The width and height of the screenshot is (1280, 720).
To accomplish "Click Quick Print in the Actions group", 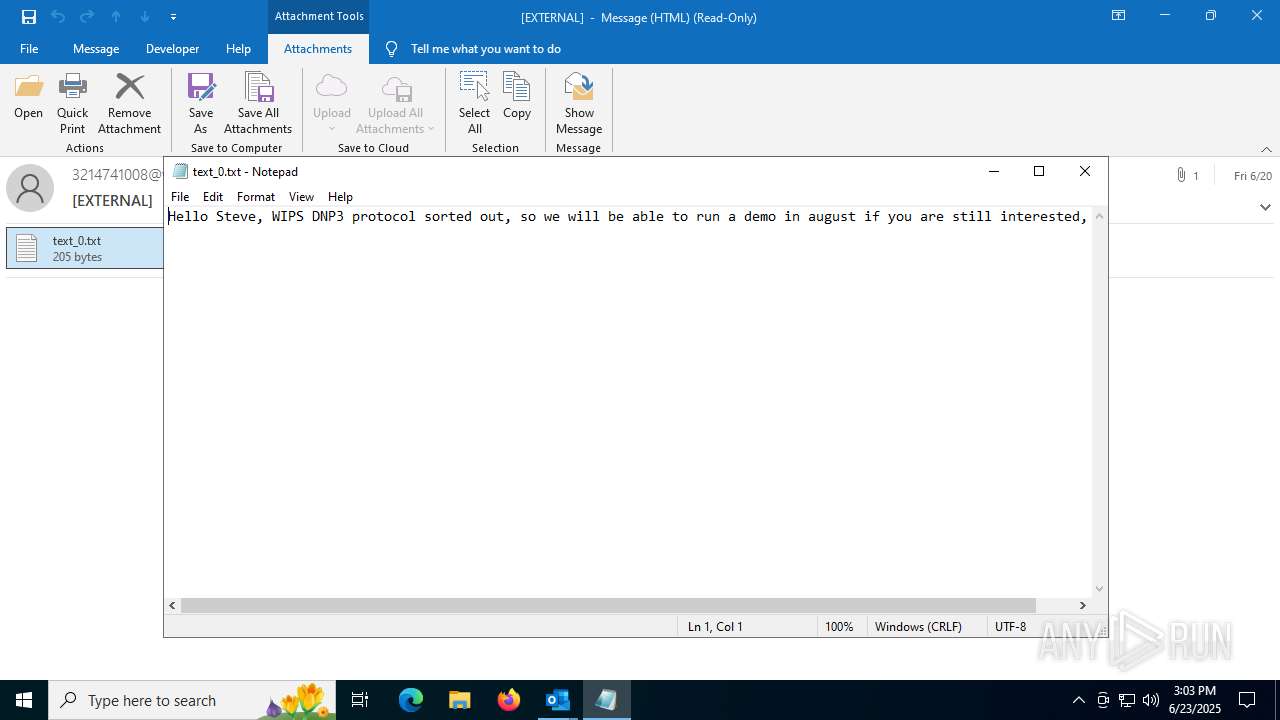I will point(72,104).
